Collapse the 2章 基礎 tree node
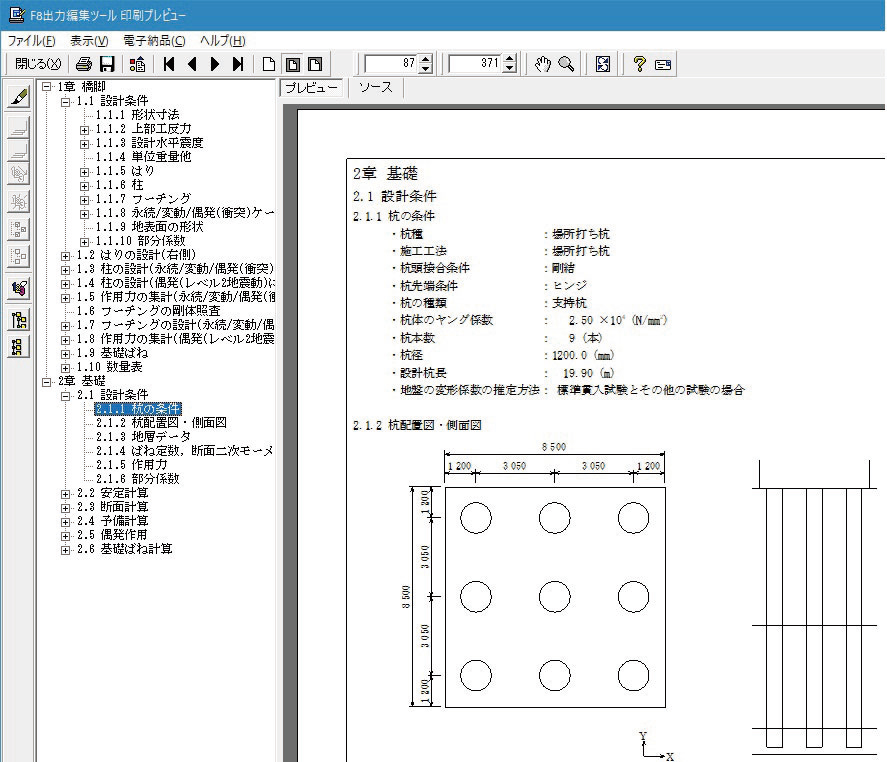This screenshot has width=887, height=762. (47, 382)
